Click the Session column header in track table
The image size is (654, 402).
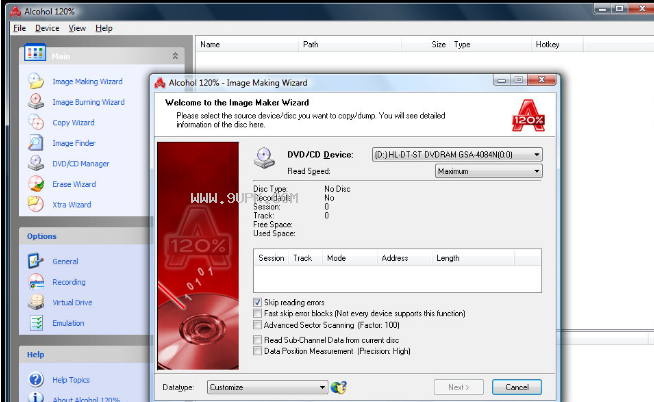(271, 258)
